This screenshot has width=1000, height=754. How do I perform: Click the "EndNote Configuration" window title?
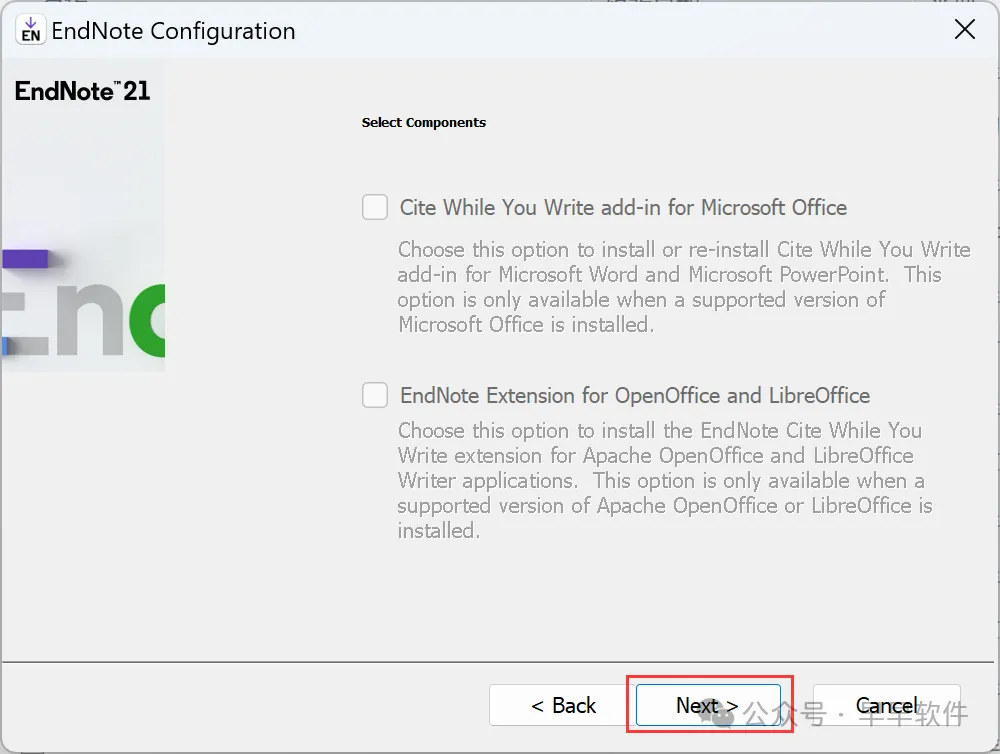coord(173,31)
